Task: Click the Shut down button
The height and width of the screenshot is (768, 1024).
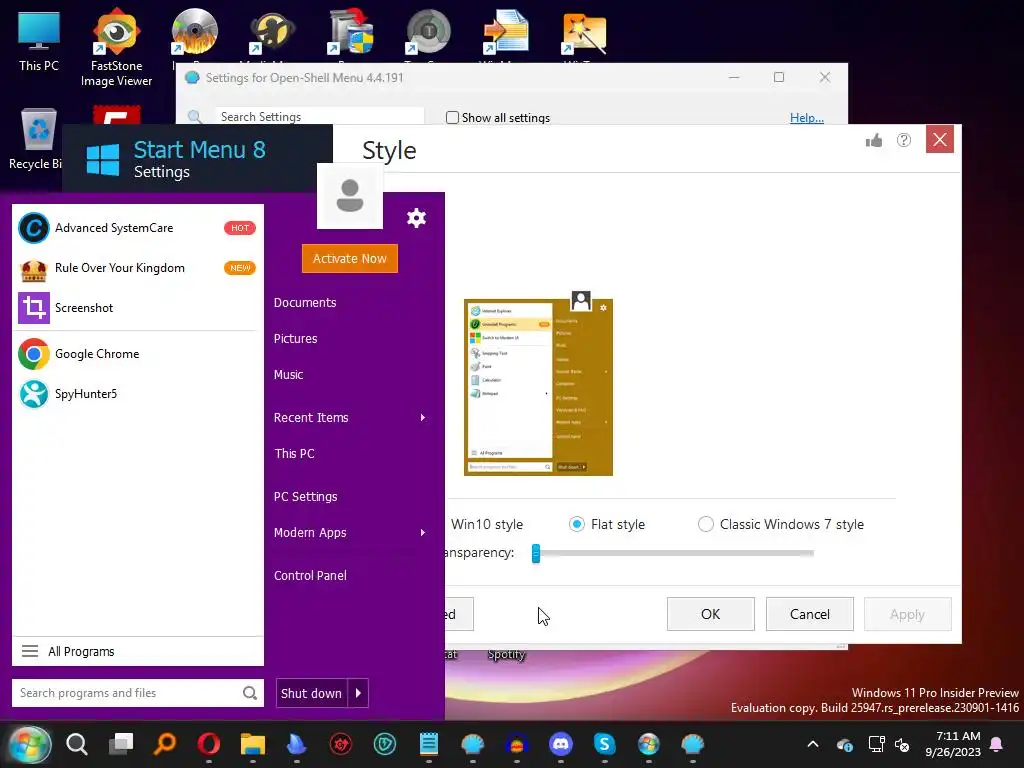Action: 312,693
